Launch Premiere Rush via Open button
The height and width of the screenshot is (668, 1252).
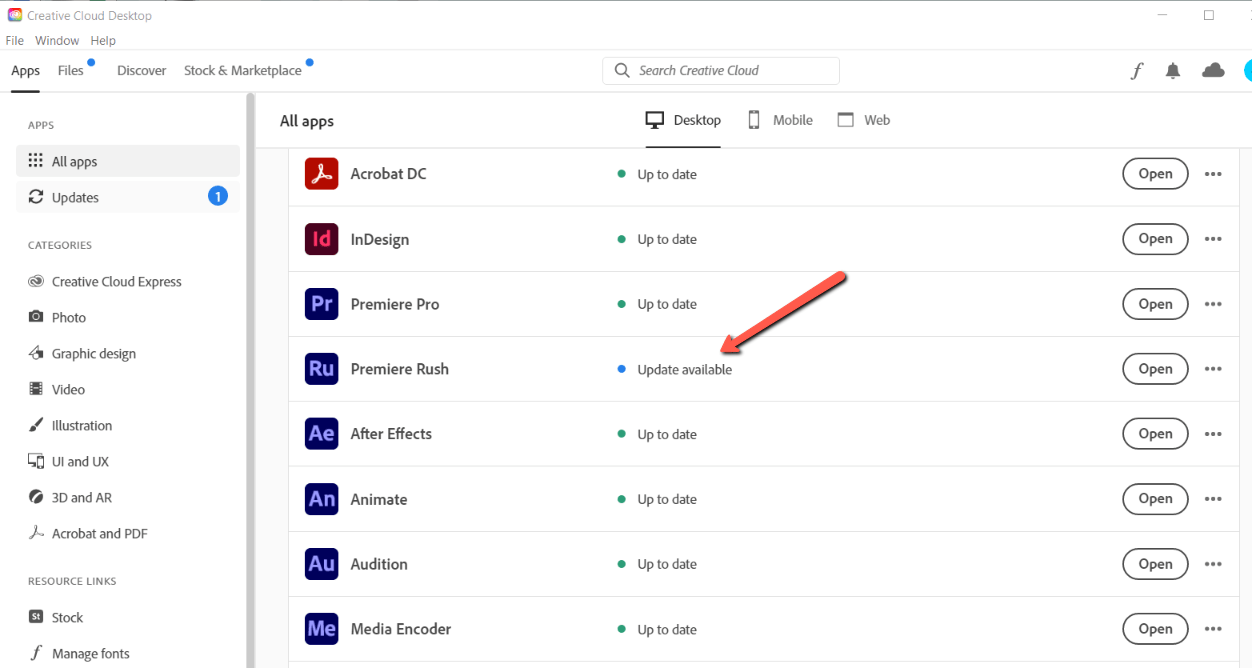[1155, 369]
